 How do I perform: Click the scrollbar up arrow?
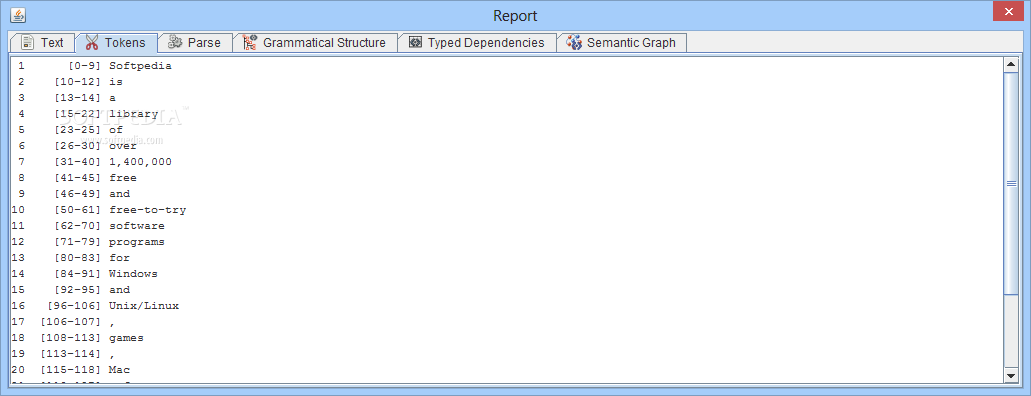1011,64
